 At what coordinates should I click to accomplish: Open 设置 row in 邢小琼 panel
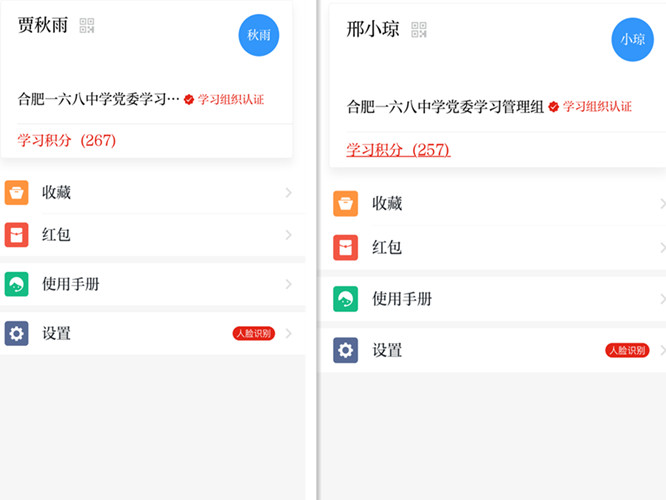[x=492, y=350]
